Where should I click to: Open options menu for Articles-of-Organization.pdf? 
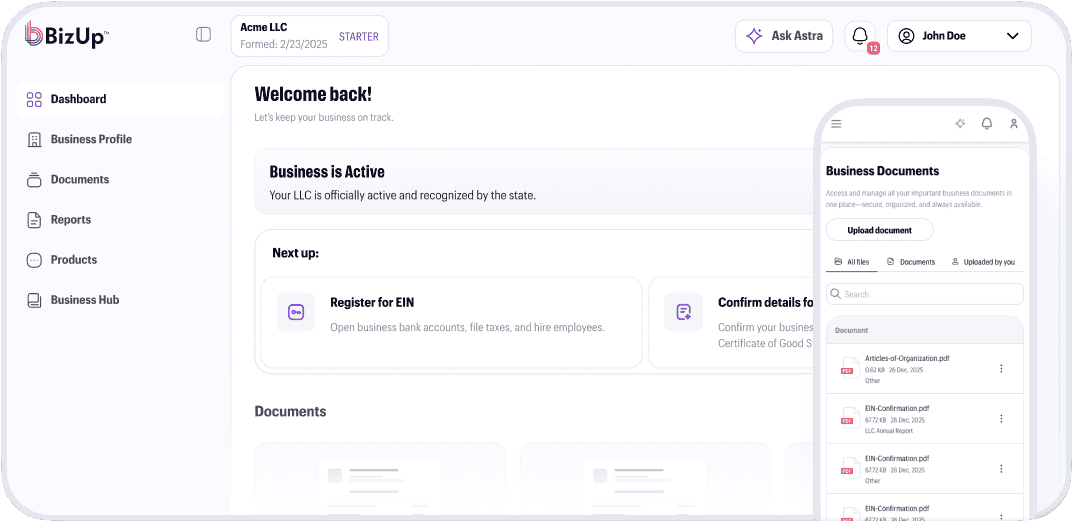(1001, 369)
